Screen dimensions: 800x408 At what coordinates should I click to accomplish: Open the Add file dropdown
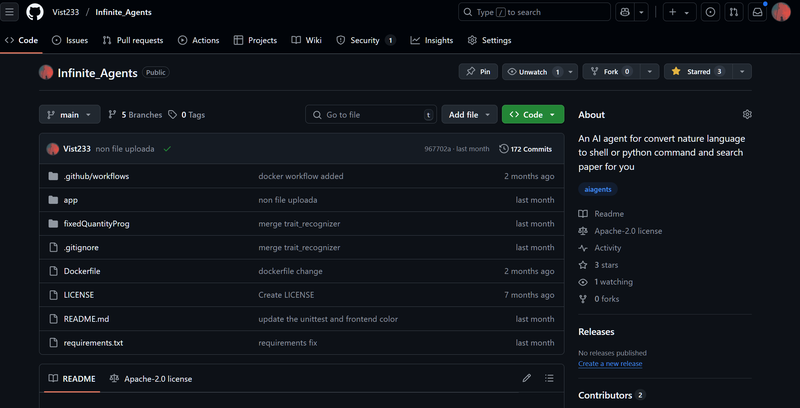(x=469, y=115)
